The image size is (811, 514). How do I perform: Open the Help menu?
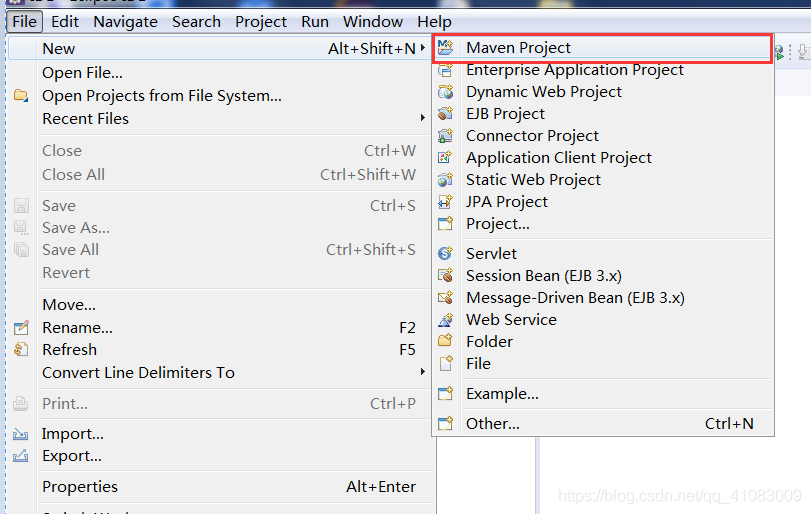(x=434, y=22)
